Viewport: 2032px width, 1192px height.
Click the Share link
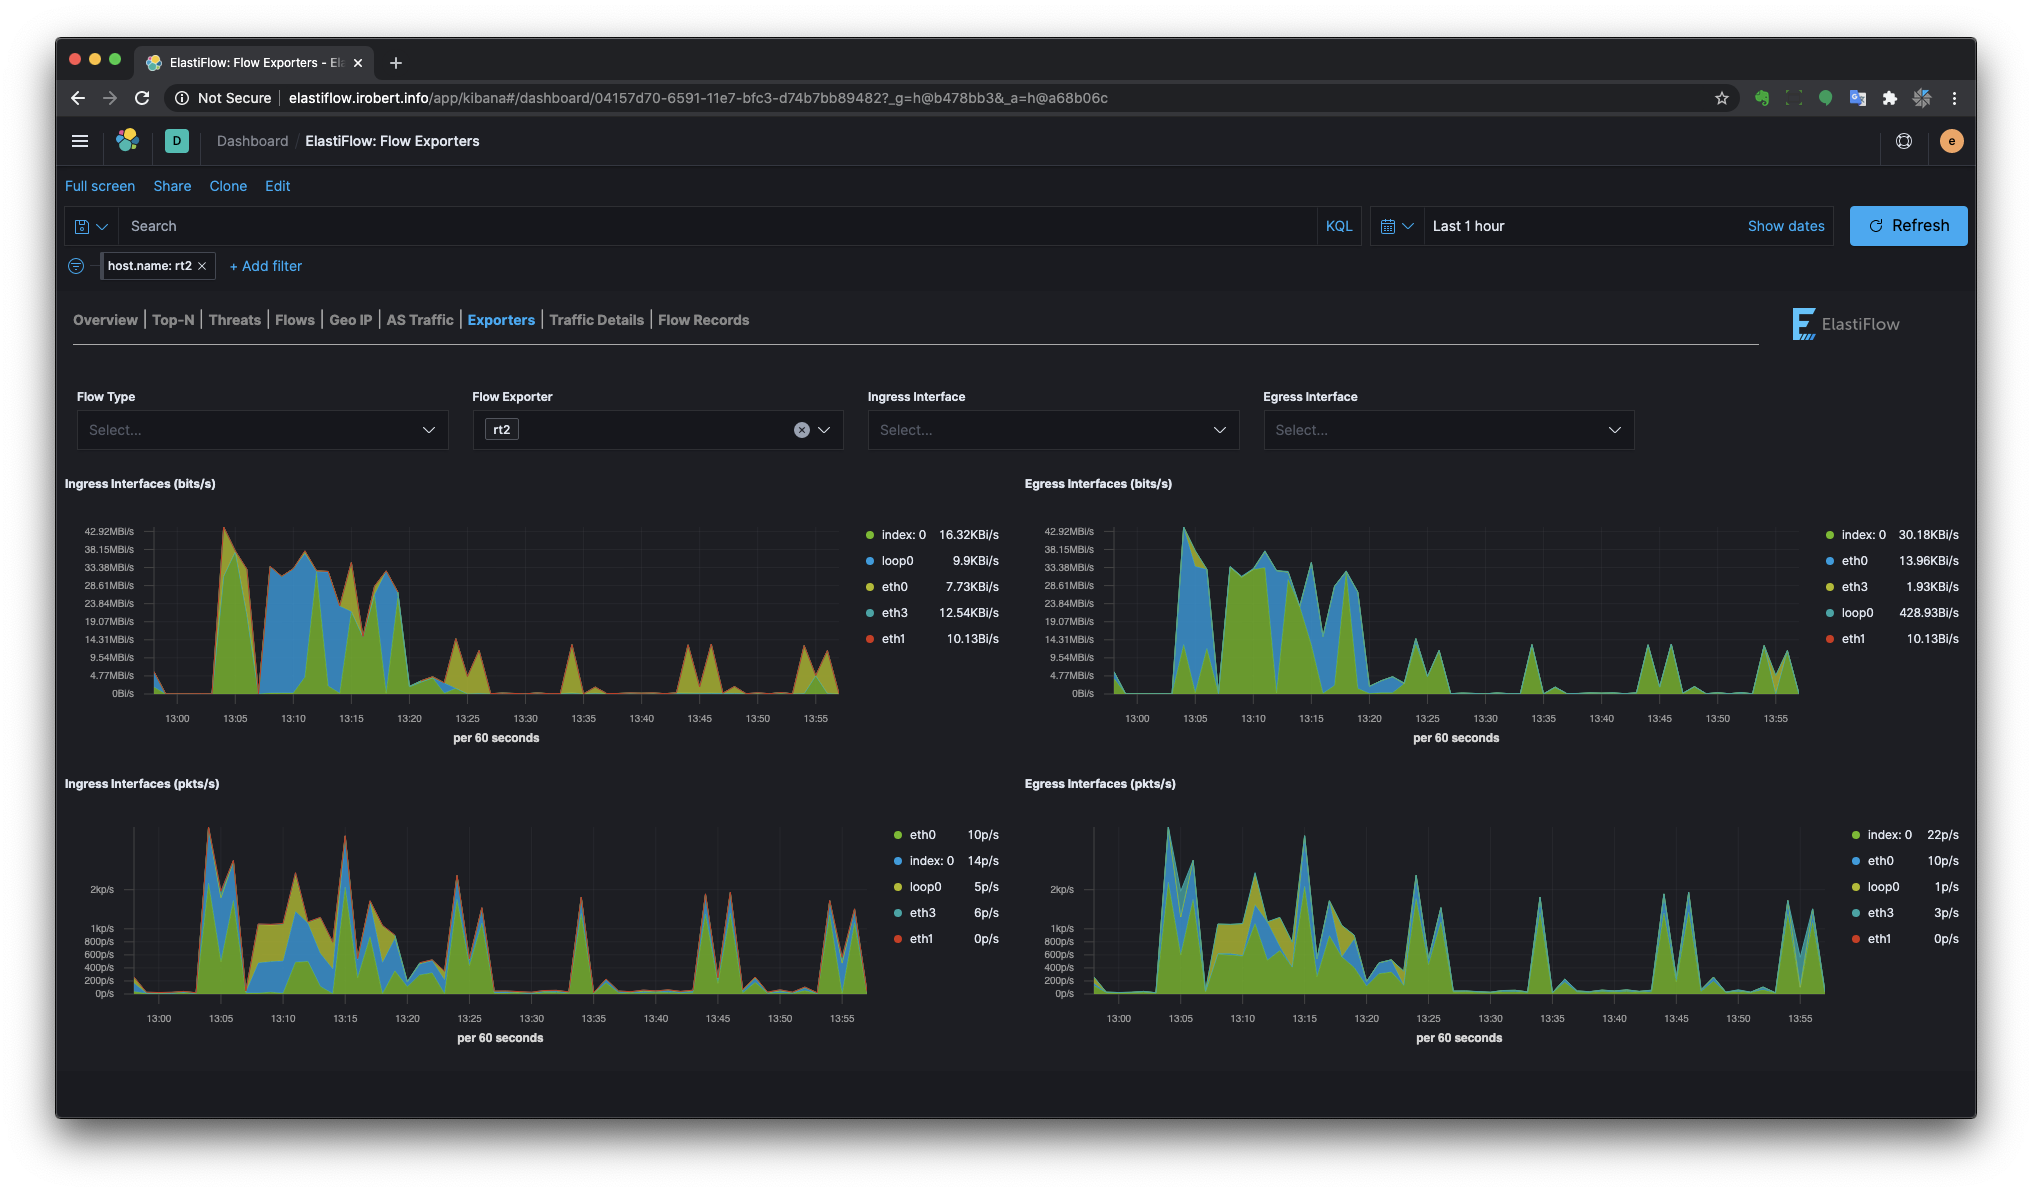click(172, 186)
